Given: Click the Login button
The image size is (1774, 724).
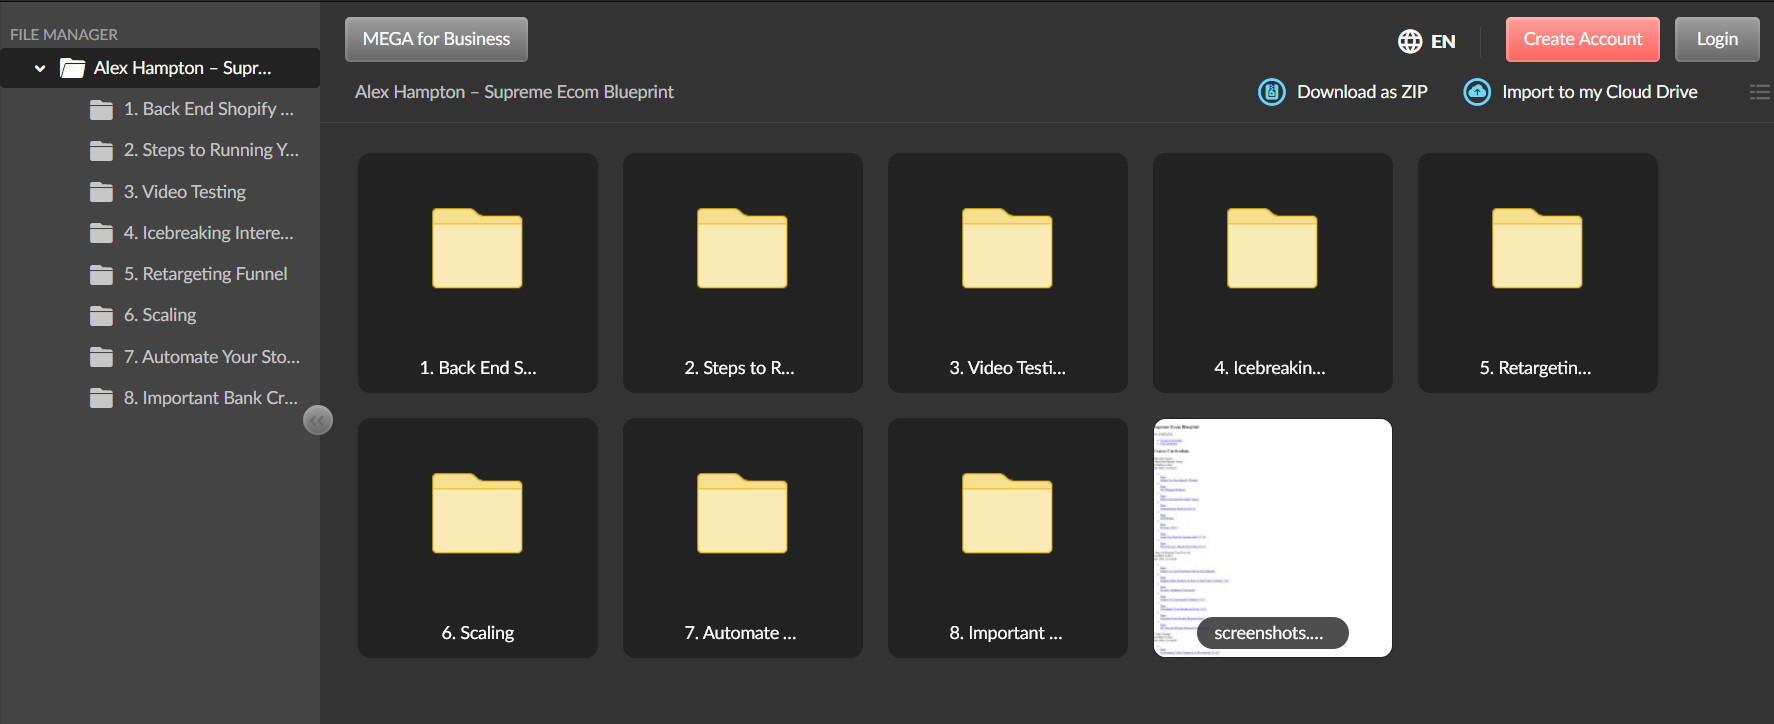Looking at the screenshot, I should 1717,39.
